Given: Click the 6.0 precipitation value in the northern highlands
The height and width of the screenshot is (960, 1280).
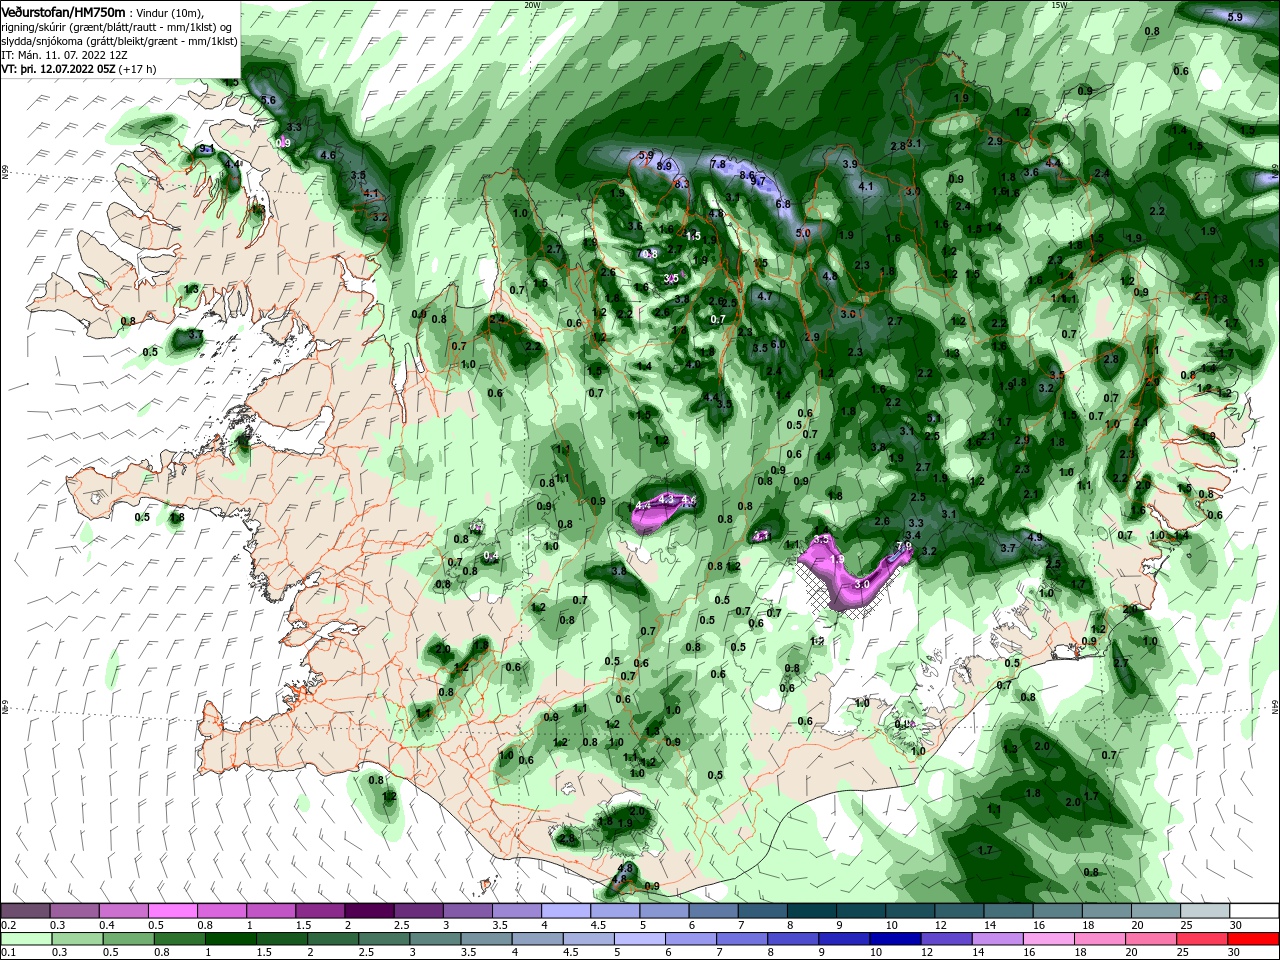Looking at the screenshot, I should tap(777, 344).
